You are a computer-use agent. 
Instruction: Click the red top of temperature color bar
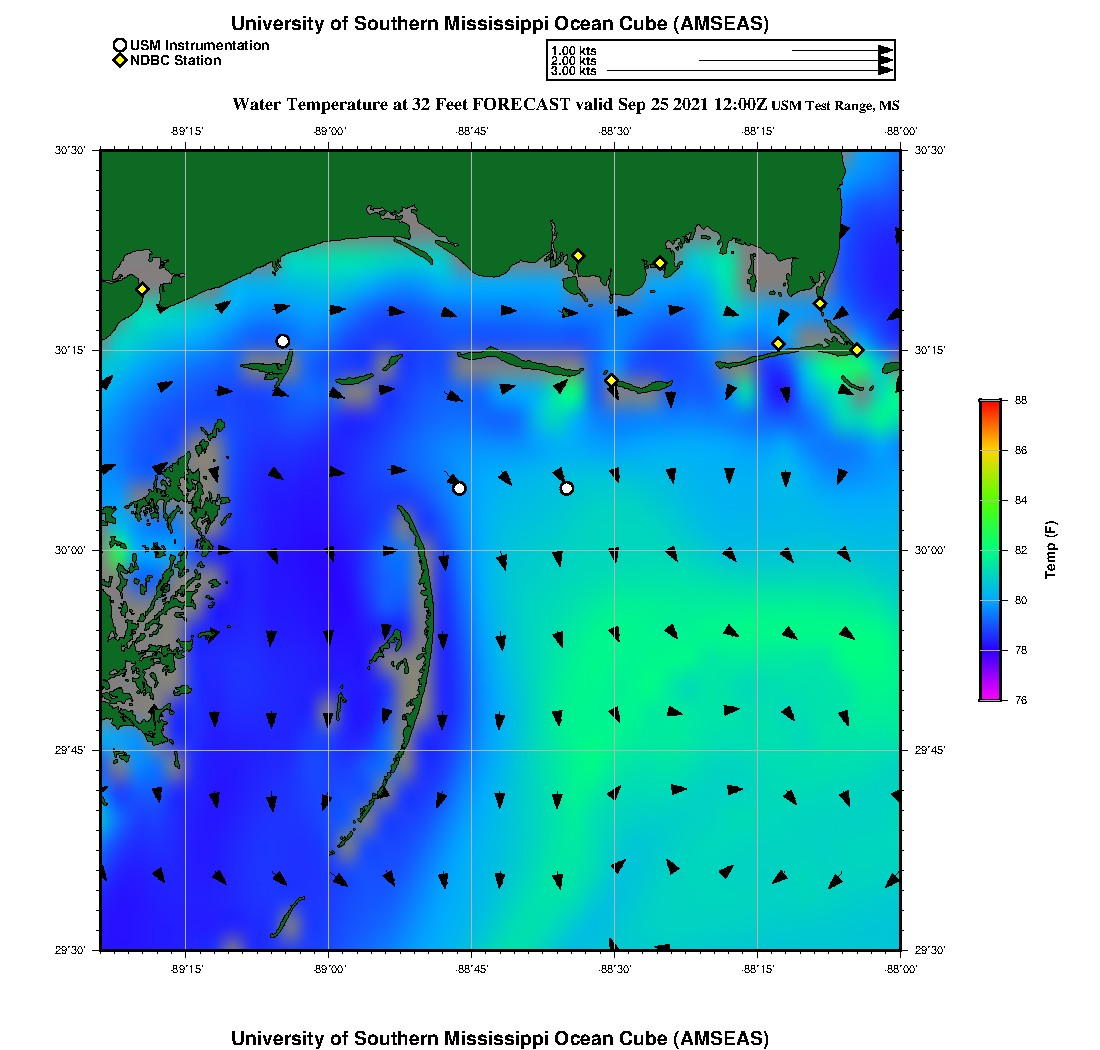pos(990,405)
